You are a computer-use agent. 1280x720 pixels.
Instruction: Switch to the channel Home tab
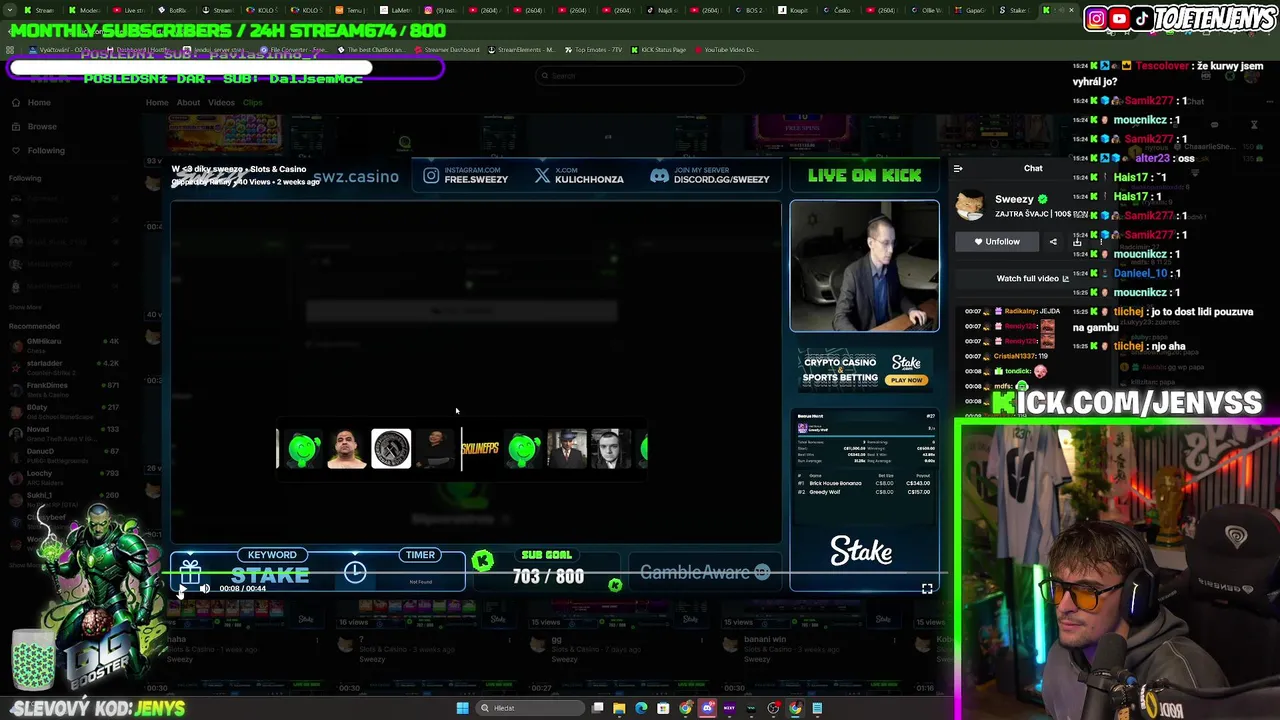tap(157, 102)
